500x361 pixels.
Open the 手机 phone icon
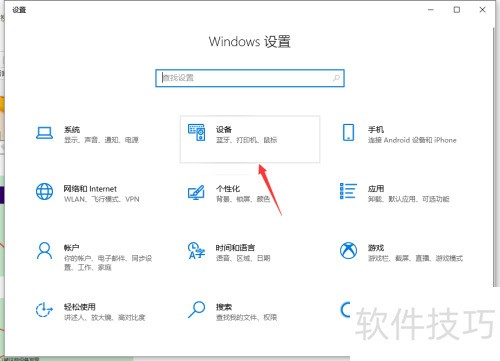point(348,132)
